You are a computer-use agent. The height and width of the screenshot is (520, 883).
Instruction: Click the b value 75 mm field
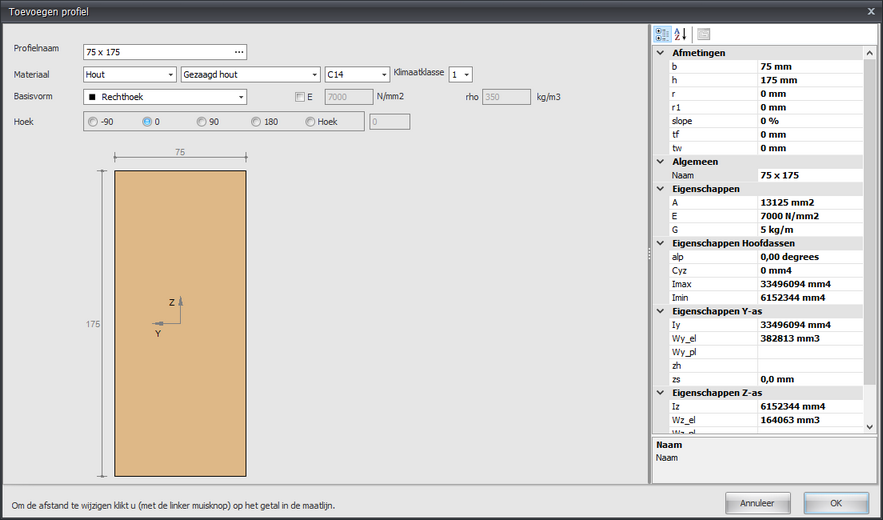coord(810,66)
